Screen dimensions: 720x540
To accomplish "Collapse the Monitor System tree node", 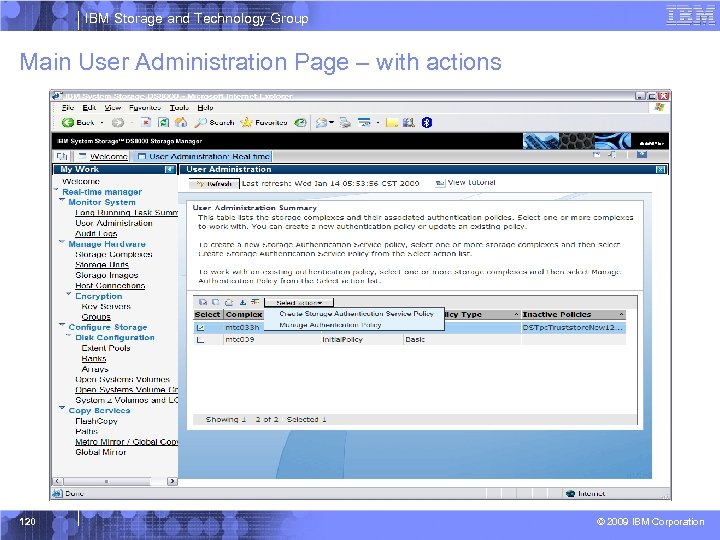I will point(62,200).
